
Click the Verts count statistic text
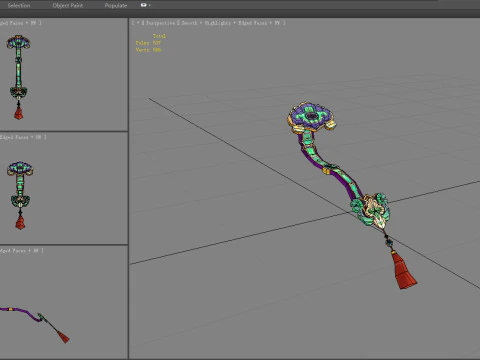click(148, 50)
